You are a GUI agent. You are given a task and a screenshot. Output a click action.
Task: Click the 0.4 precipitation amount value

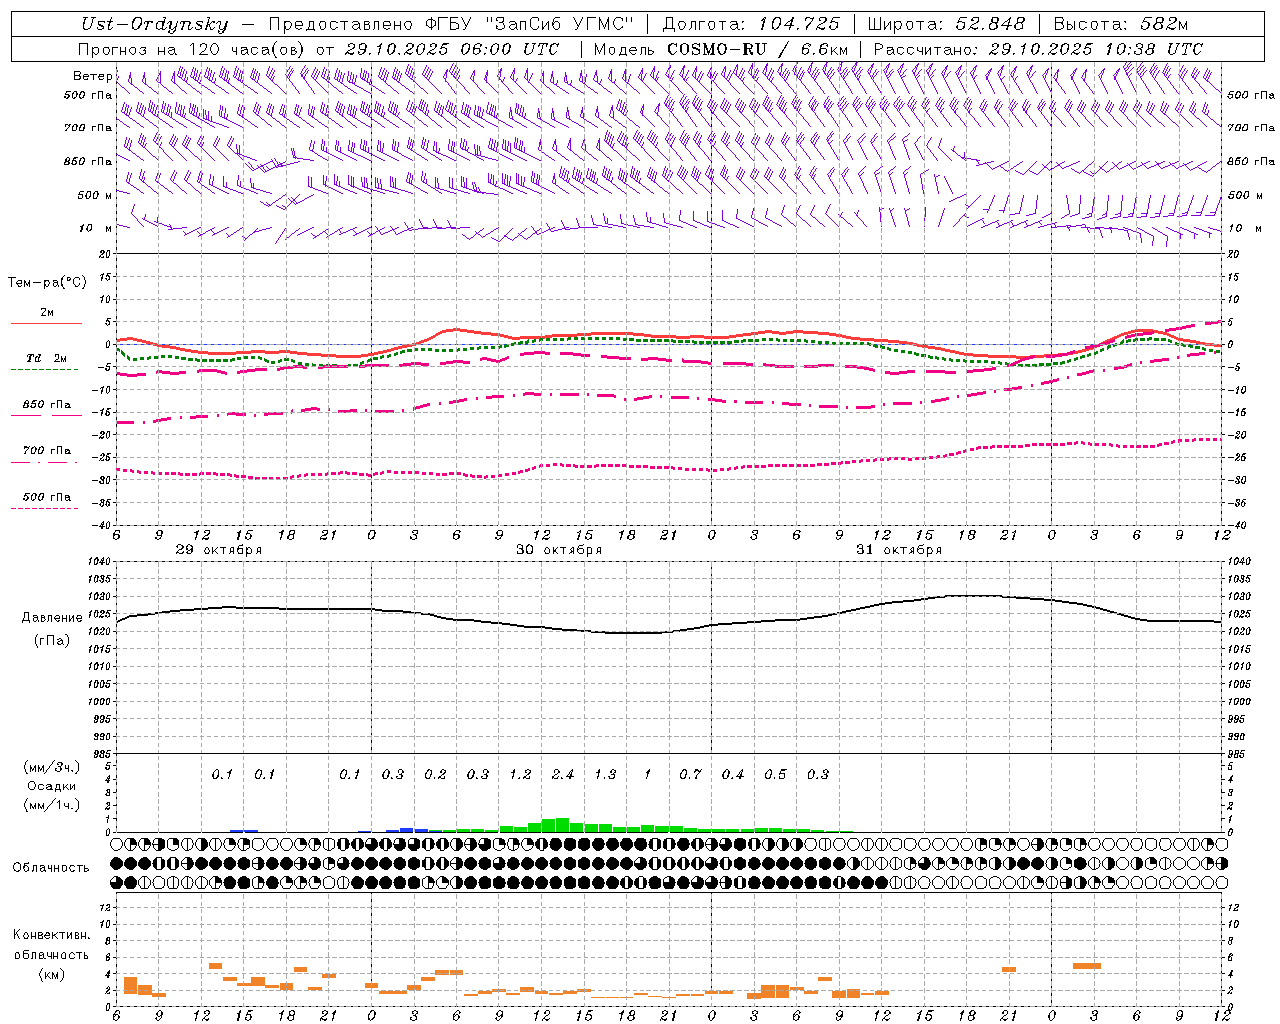[733, 774]
